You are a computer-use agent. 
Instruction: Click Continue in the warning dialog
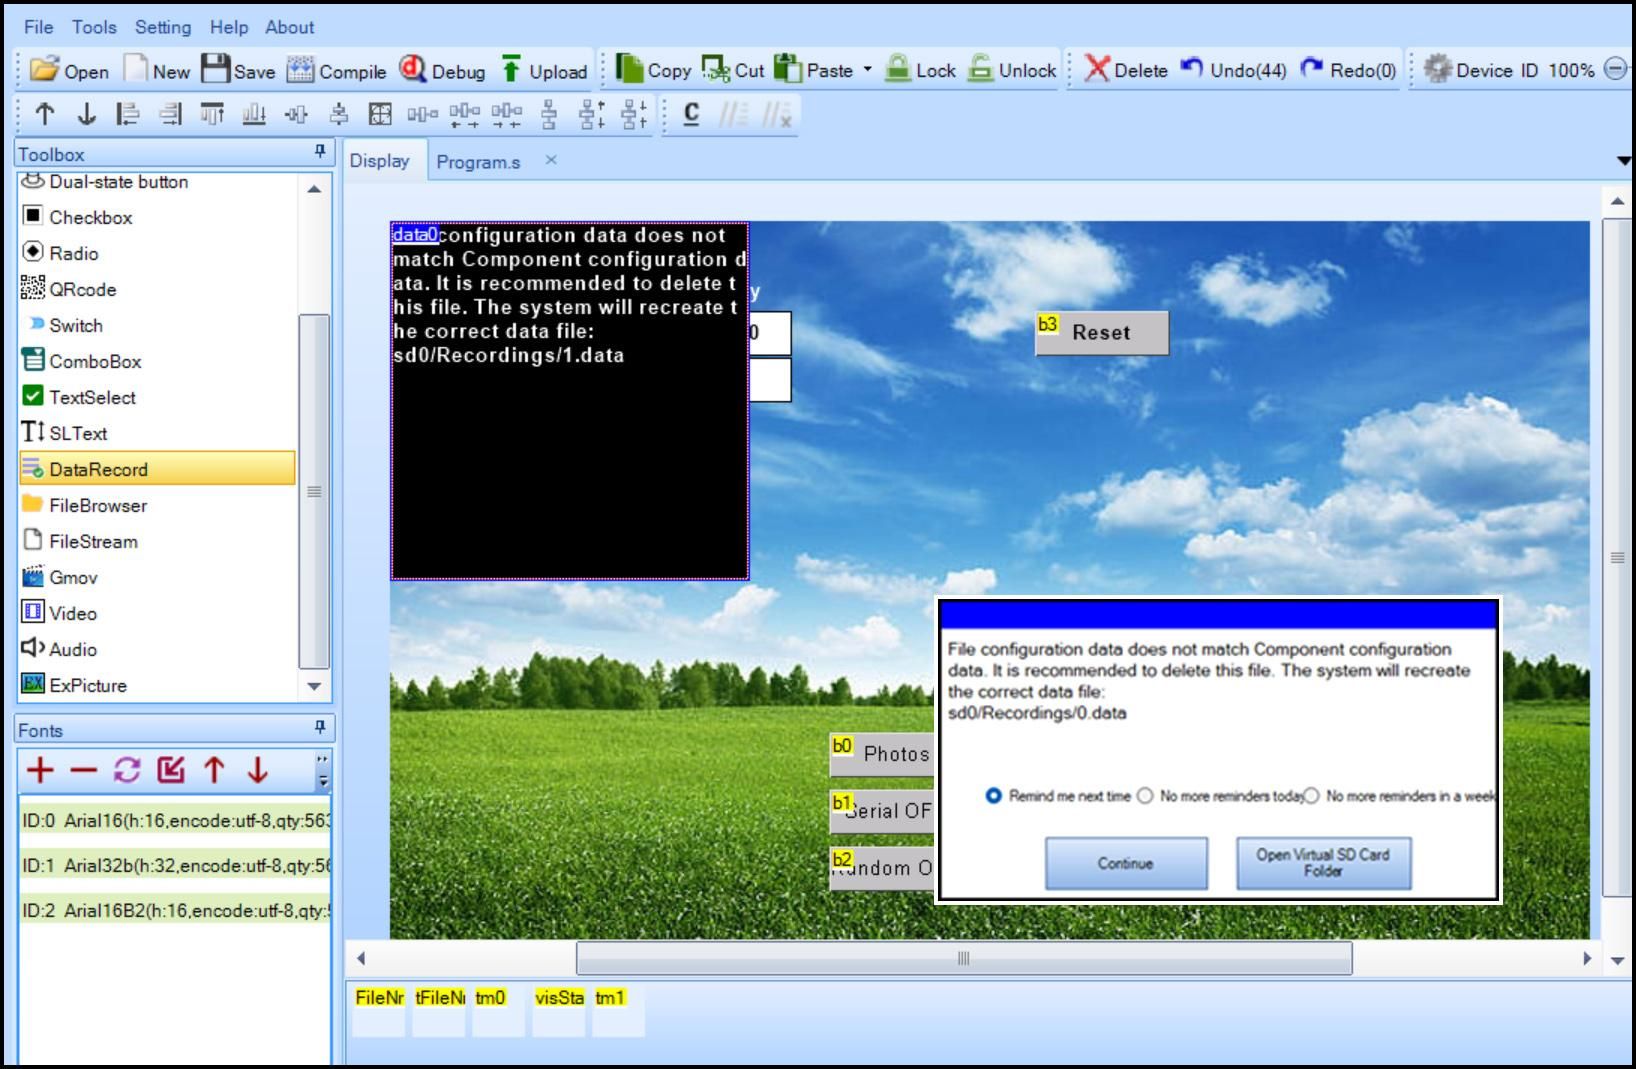point(1126,863)
